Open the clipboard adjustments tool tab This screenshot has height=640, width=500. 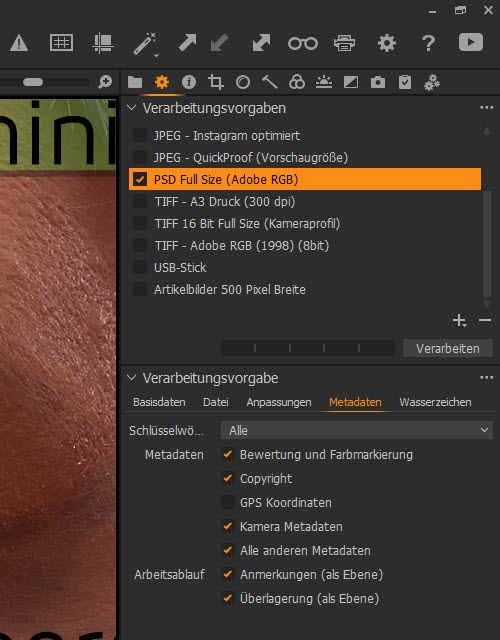405,82
